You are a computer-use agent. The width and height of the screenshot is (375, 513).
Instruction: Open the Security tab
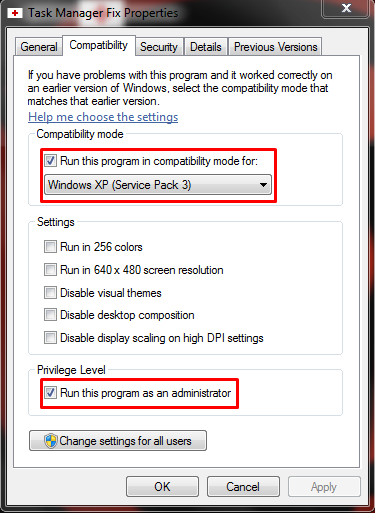coord(159,47)
